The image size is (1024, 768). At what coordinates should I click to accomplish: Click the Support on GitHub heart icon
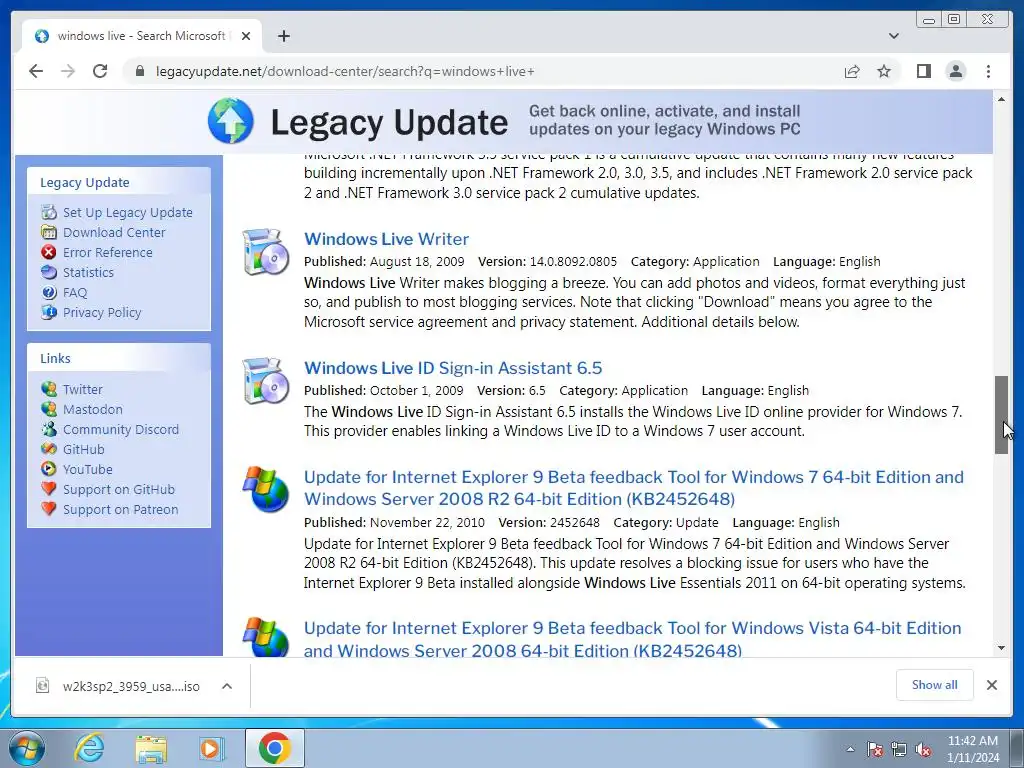pos(49,489)
